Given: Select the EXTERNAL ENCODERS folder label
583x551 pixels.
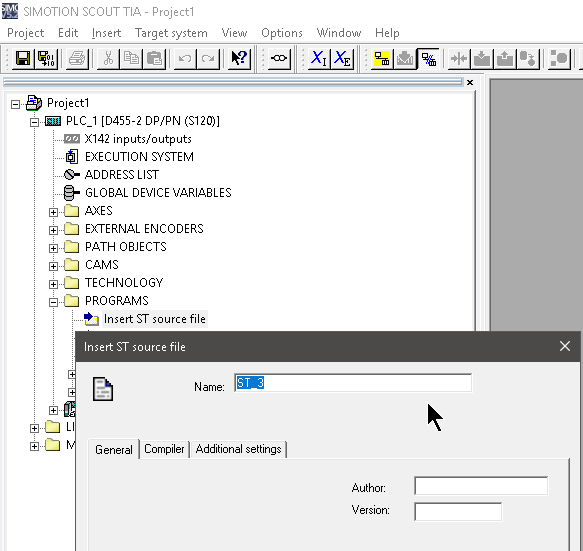Looking at the screenshot, I should pos(144,229).
